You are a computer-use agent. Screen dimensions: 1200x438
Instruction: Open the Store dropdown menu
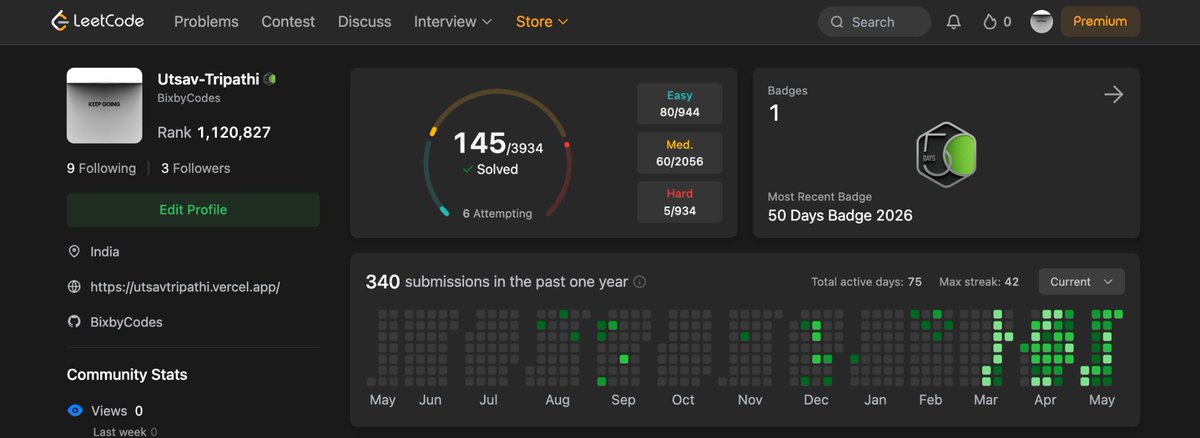click(542, 21)
